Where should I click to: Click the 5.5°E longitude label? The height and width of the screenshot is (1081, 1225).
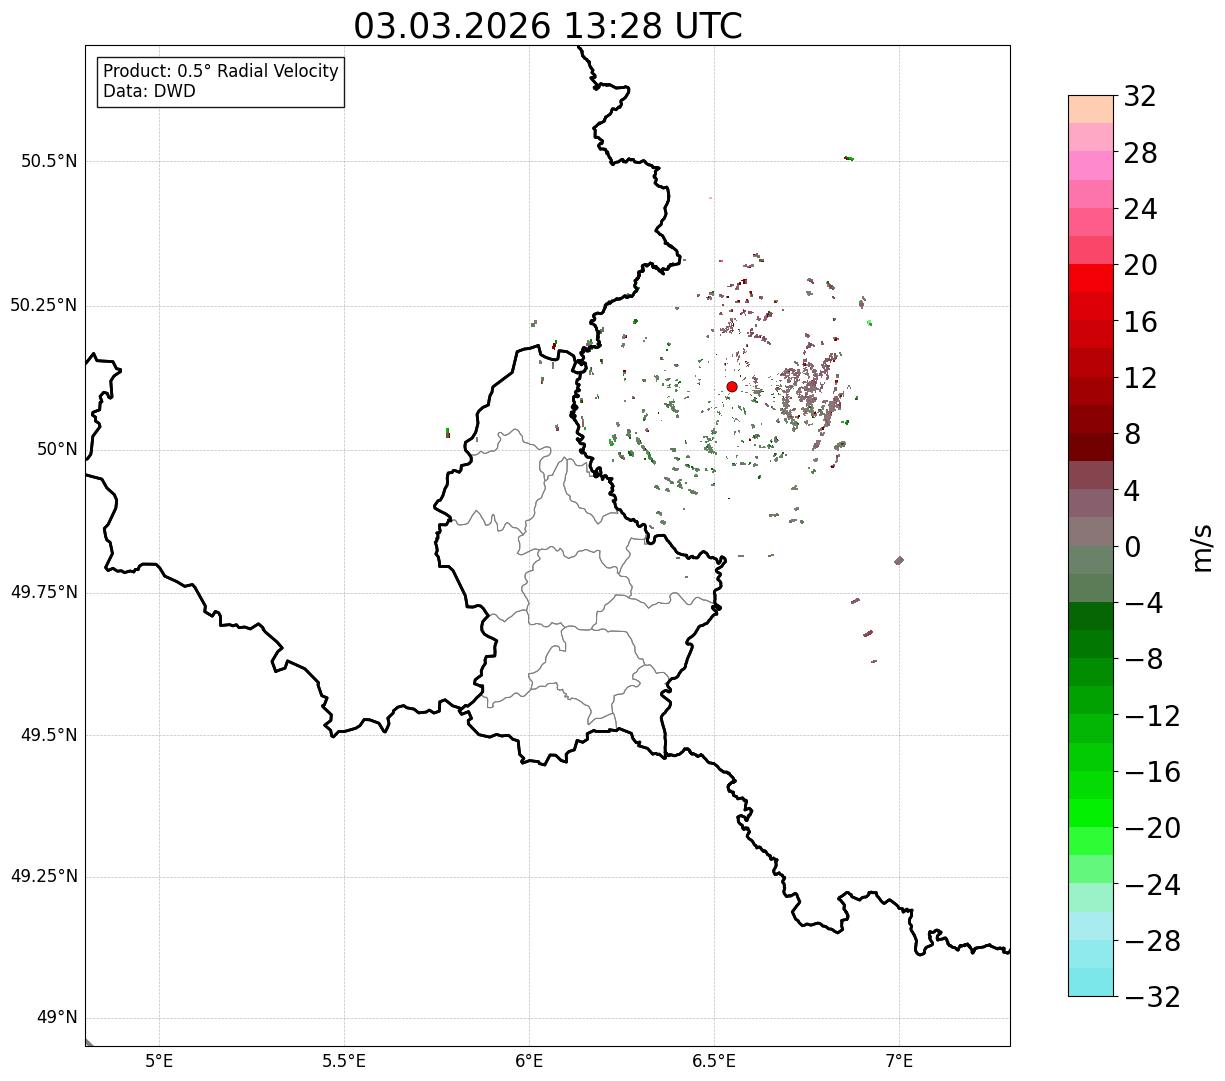pos(344,1061)
